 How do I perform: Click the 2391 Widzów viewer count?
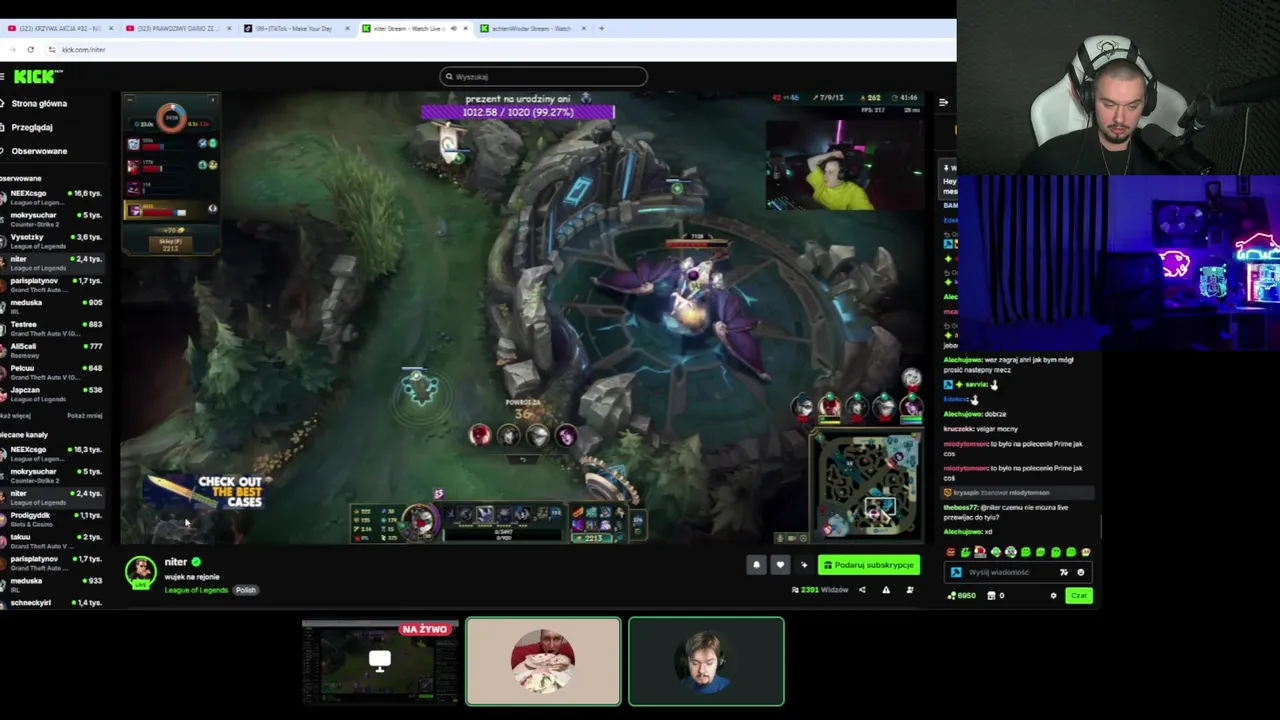(820, 590)
